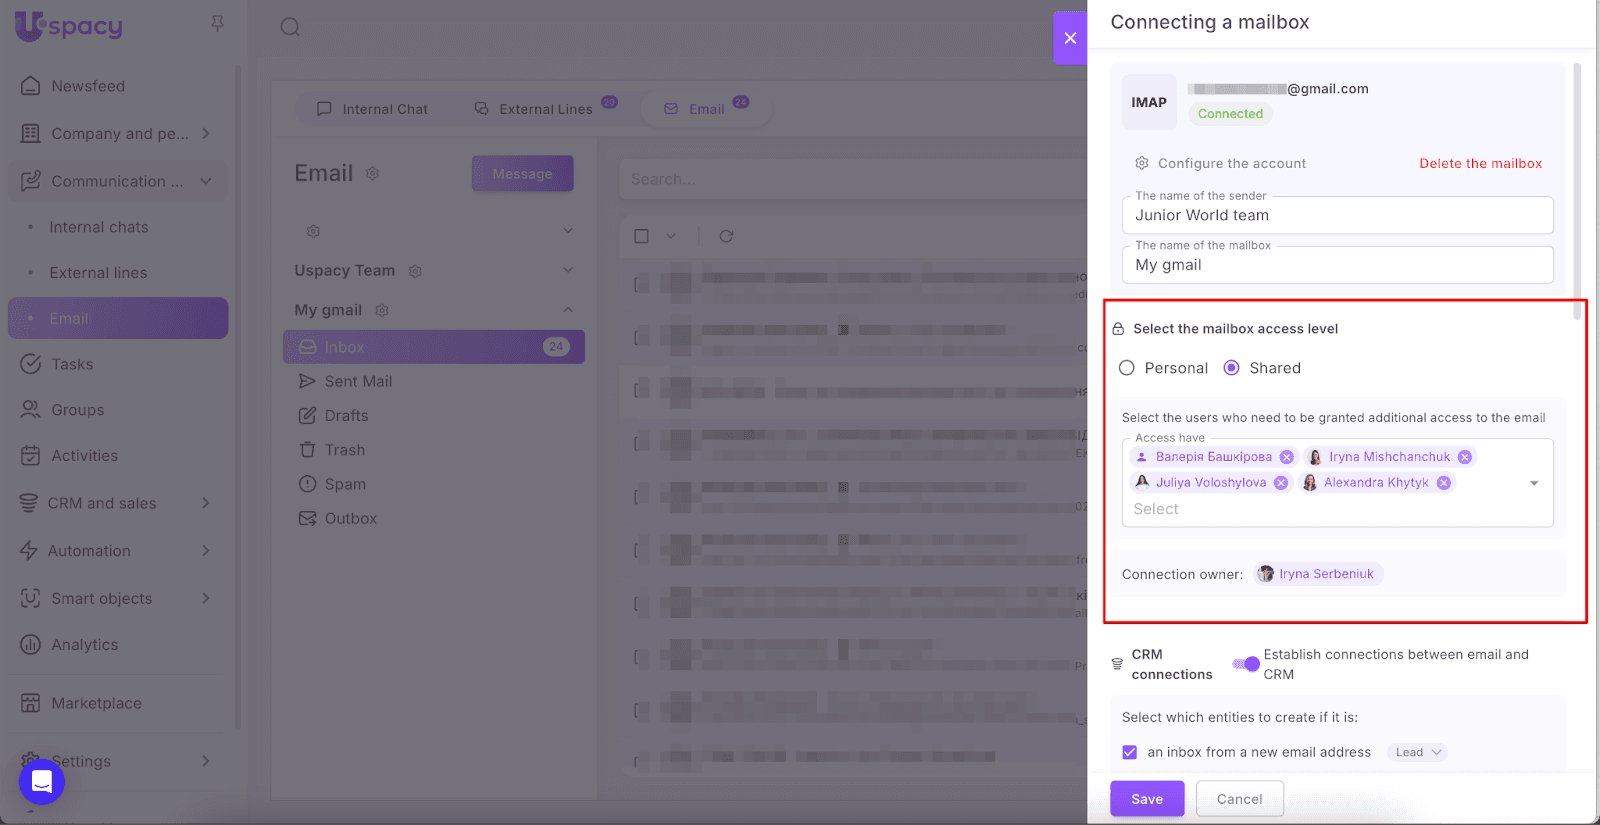1600x825 pixels.
Task: Click the Message compose button
Action: tap(522, 174)
